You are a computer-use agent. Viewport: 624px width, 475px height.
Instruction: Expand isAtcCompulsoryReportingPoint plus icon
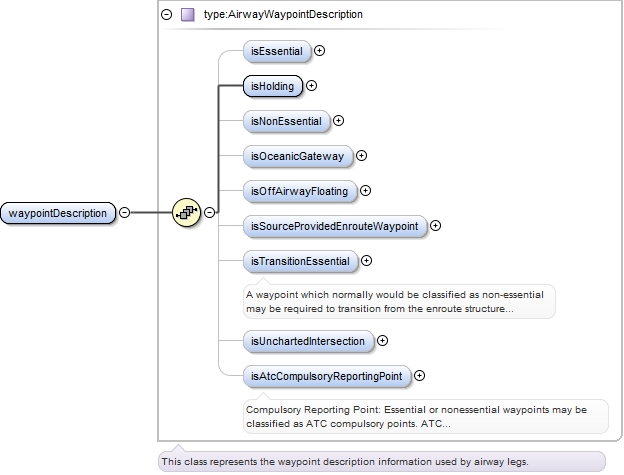pyautogui.click(x=419, y=376)
